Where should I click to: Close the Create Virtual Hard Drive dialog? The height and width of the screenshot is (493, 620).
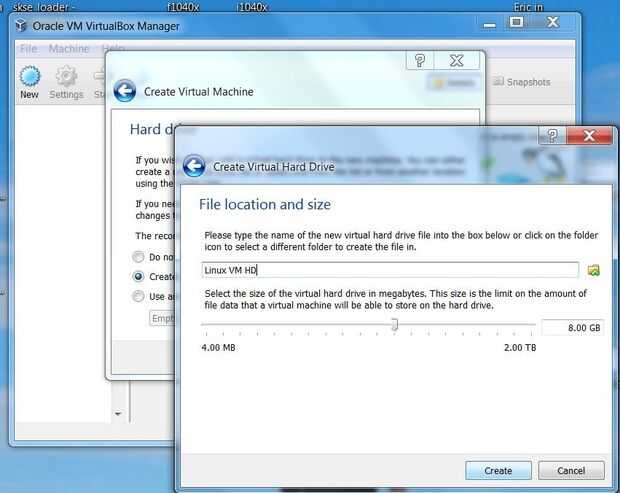pos(589,136)
